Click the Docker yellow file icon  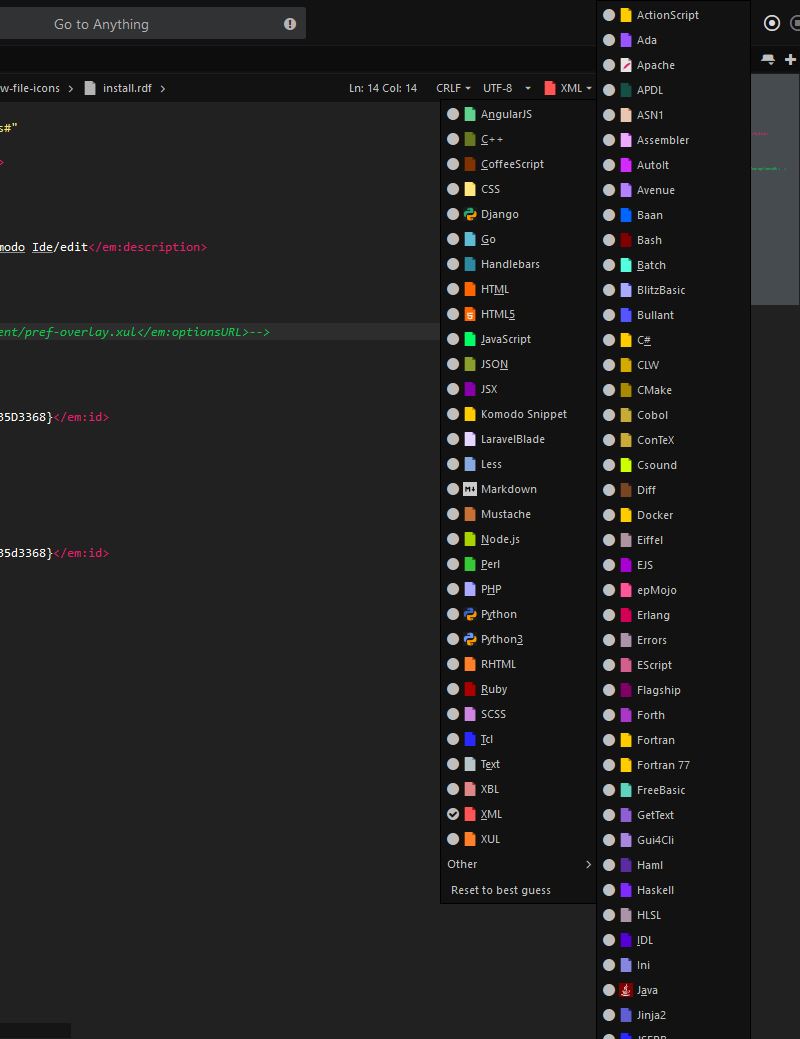click(x=626, y=515)
